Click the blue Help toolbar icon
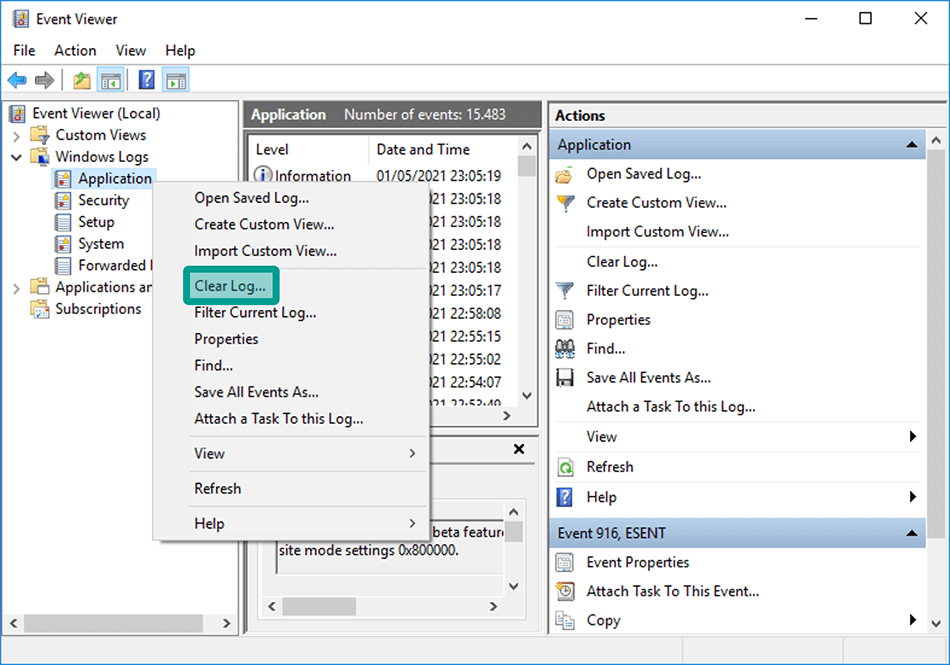 (147, 80)
